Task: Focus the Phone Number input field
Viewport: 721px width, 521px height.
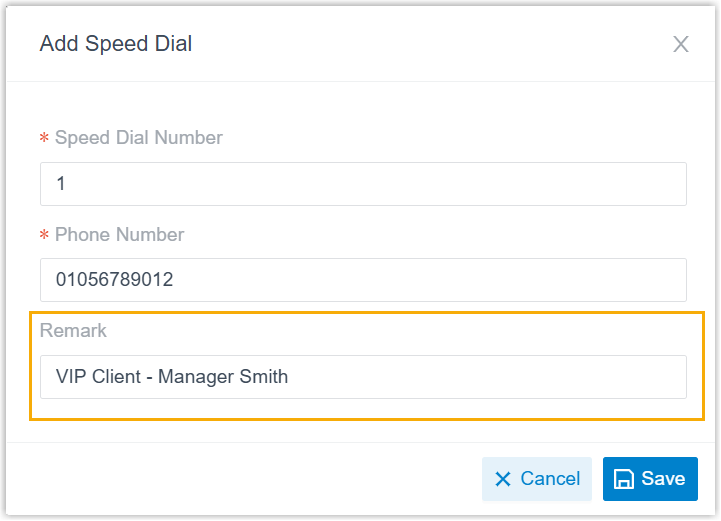Action: pos(363,280)
